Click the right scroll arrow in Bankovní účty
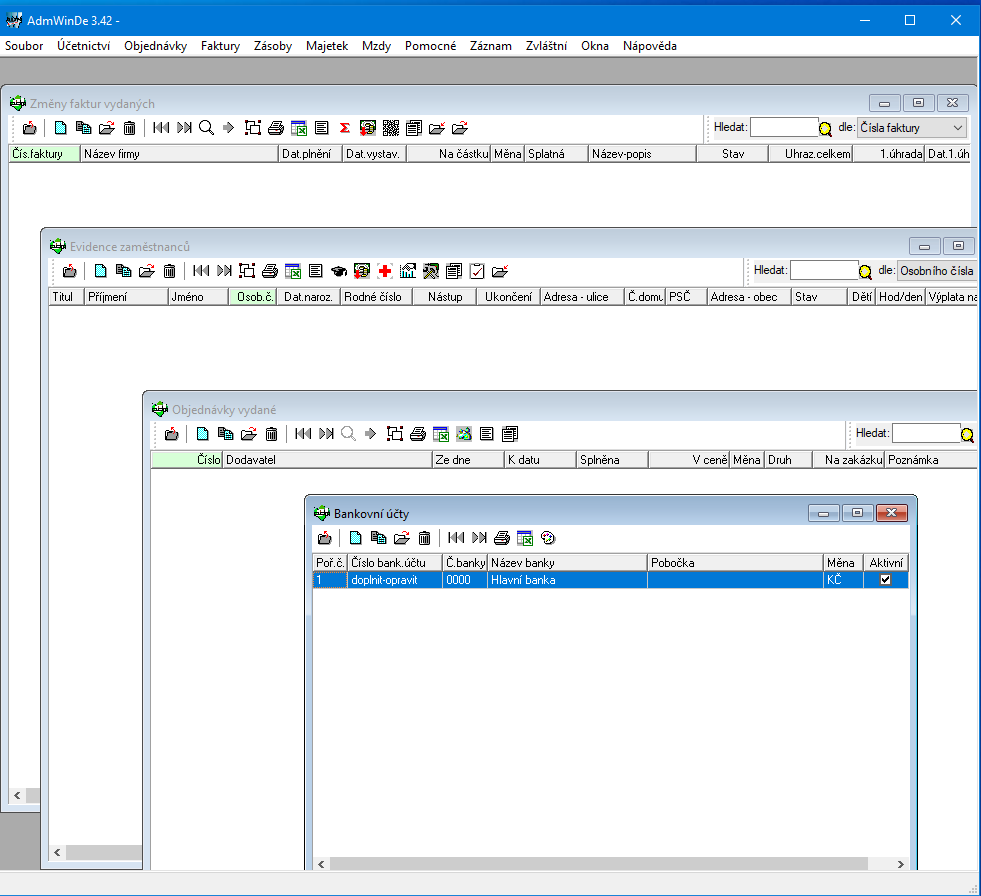Screen dimensions: 981x896 coord(900,864)
